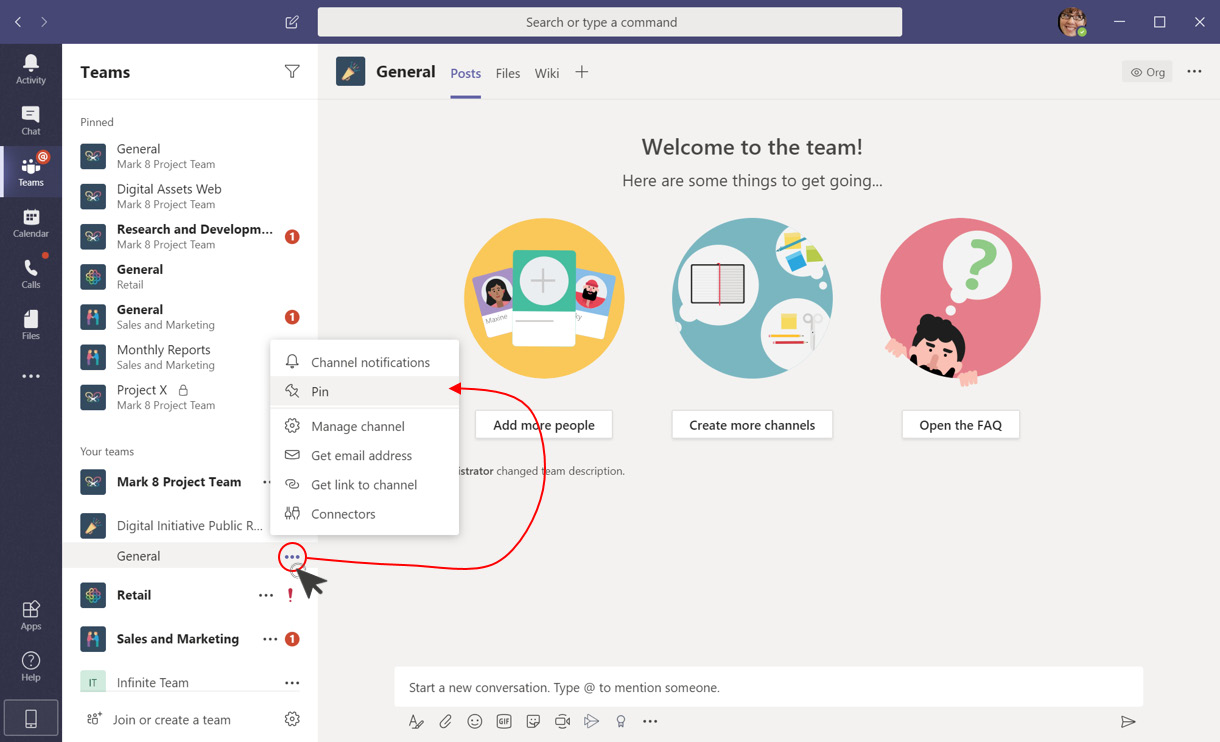Open more options for General channel row
The image size is (1220, 742).
coord(292,557)
